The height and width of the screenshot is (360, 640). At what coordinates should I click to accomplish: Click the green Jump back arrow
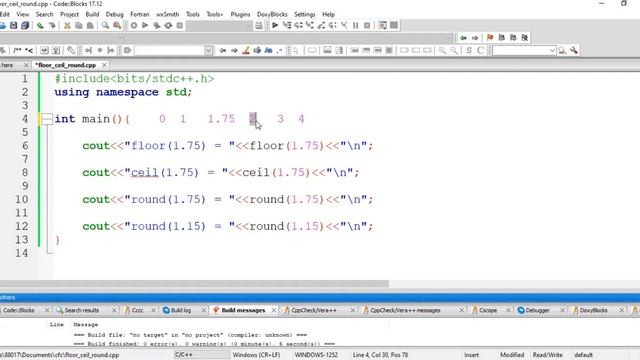[463, 38]
